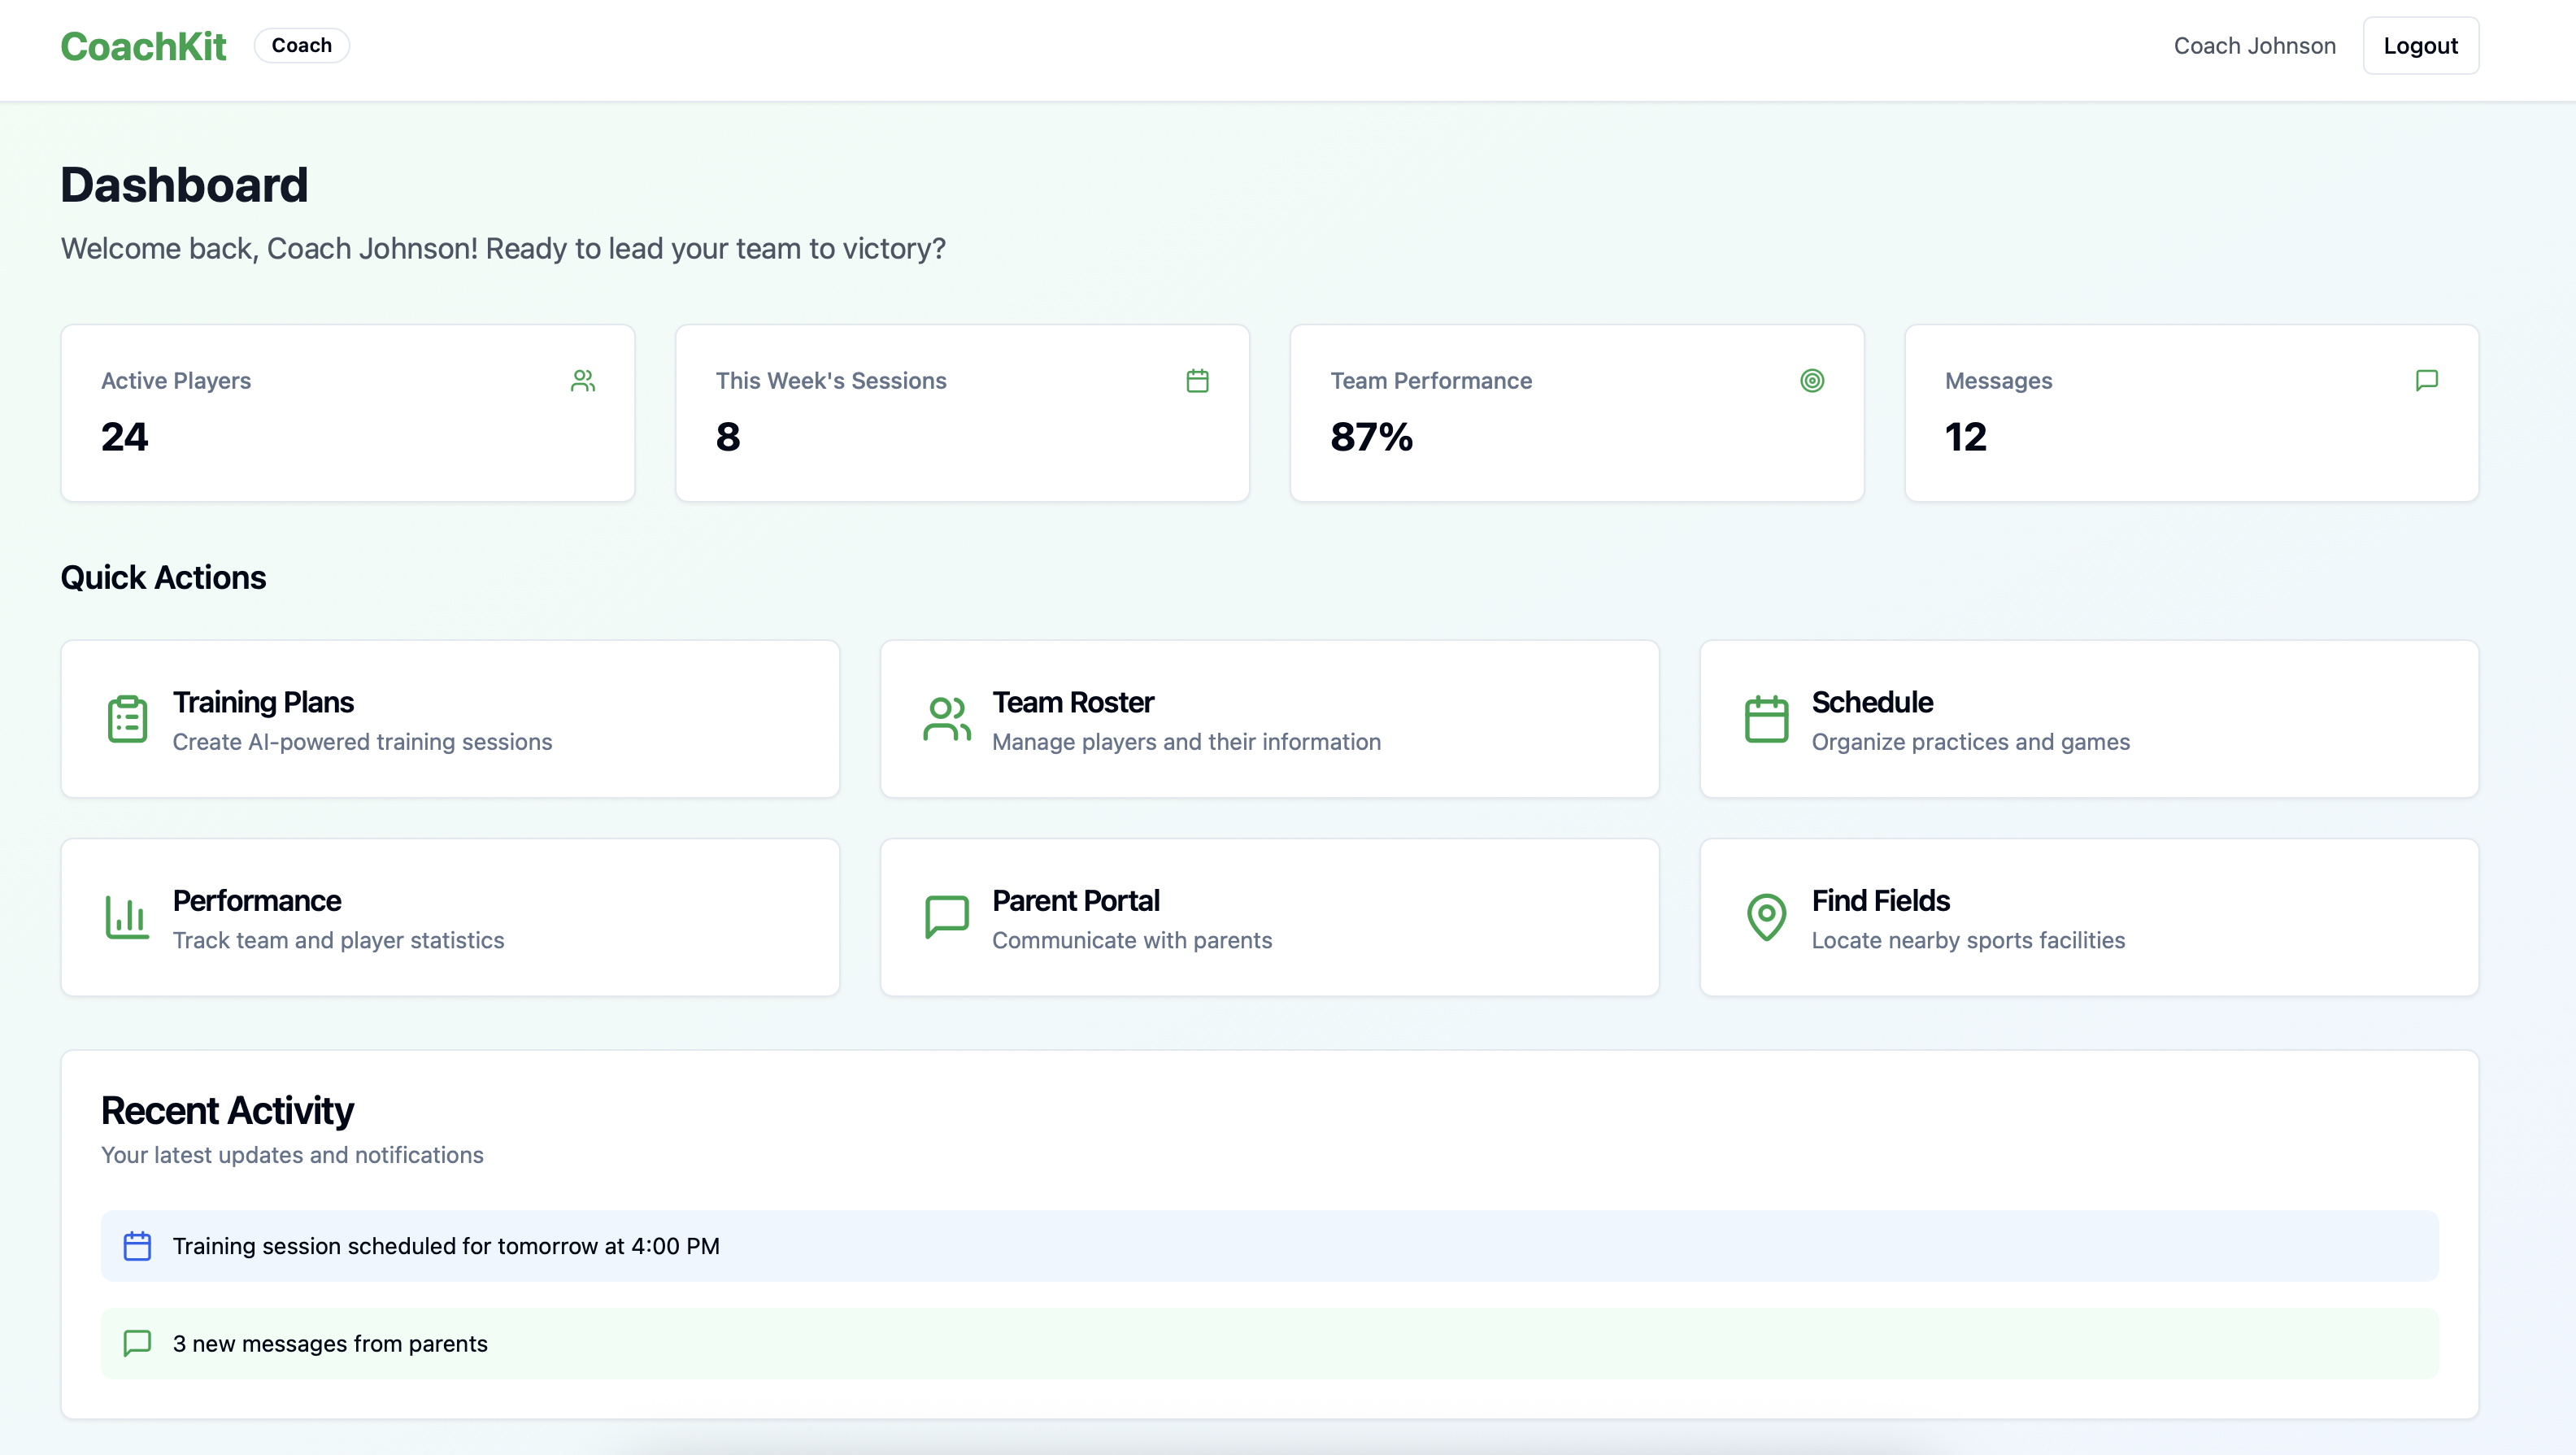Click the target icon in Team Performance card
Screen dimensions: 2576x1455
(1812, 381)
